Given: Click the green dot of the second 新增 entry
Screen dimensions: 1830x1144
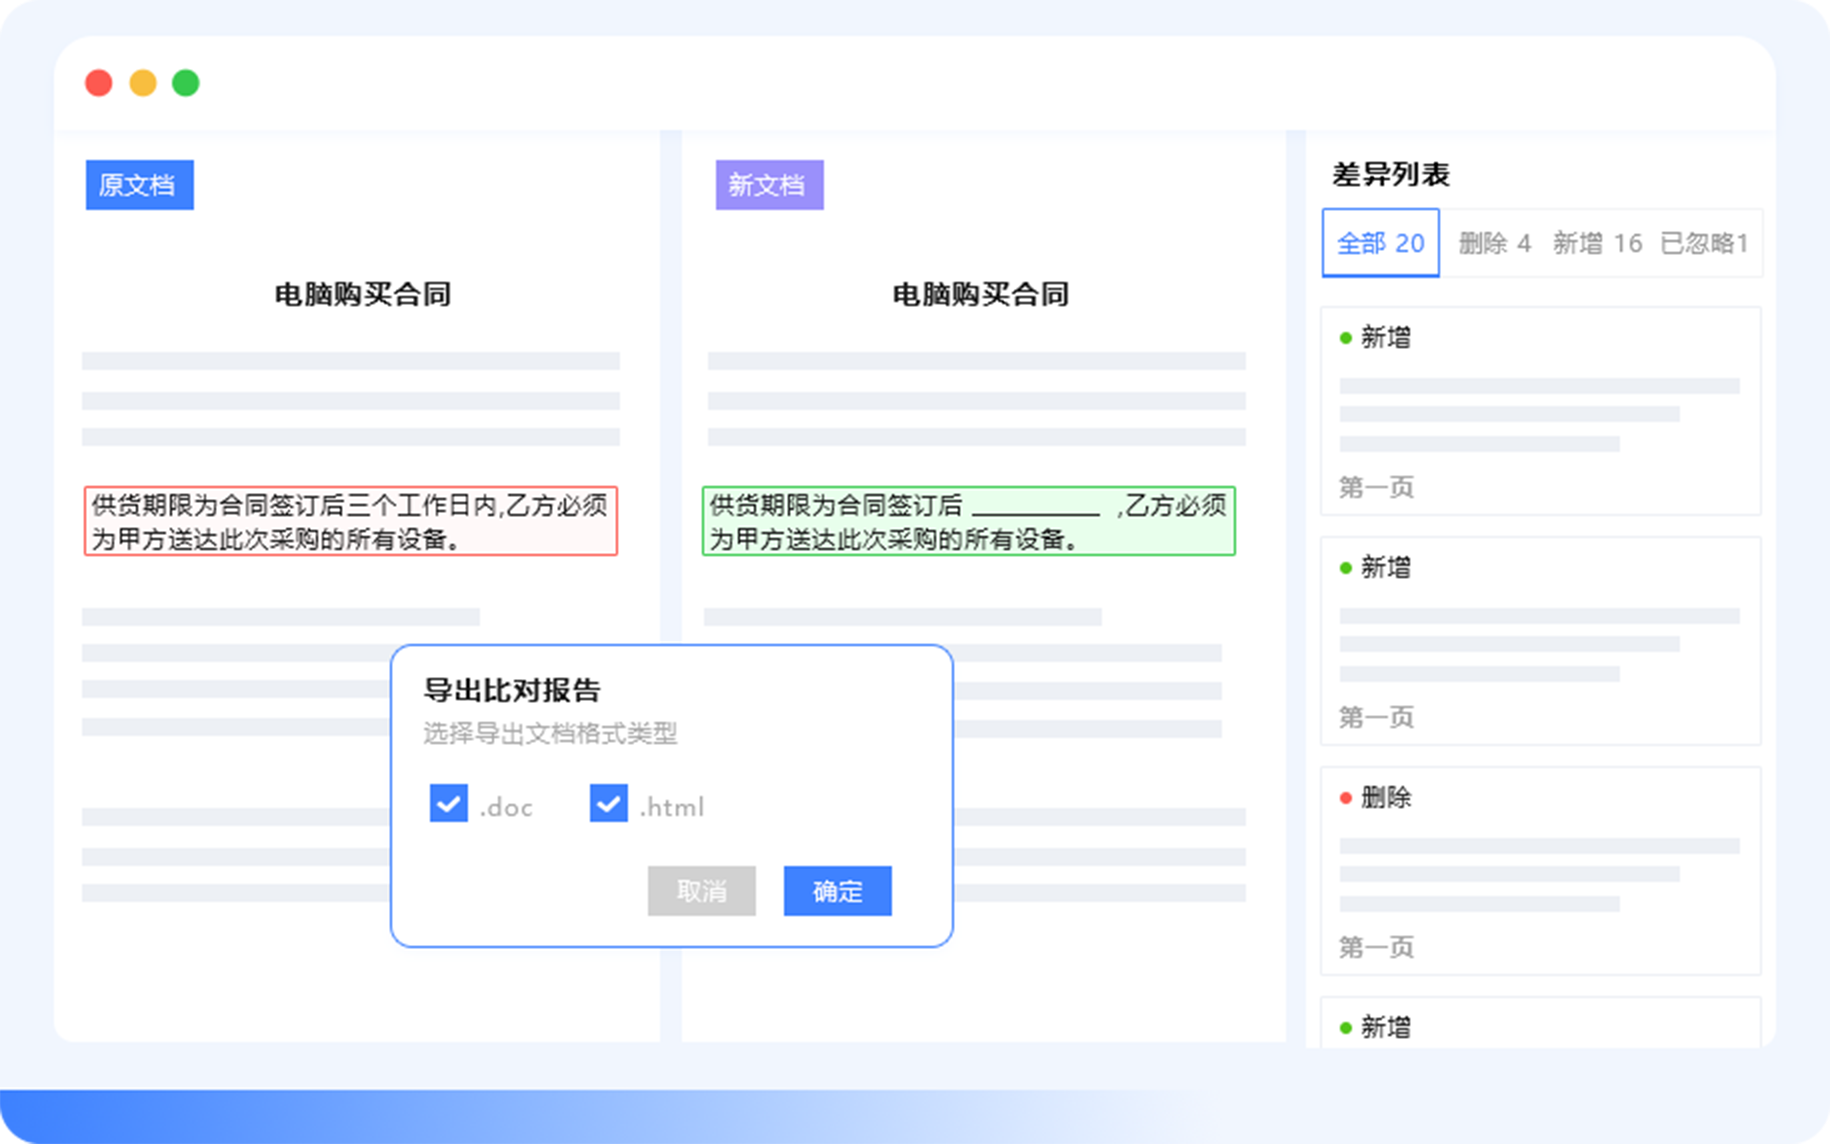Looking at the screenshot, I should click(1345, 568).
